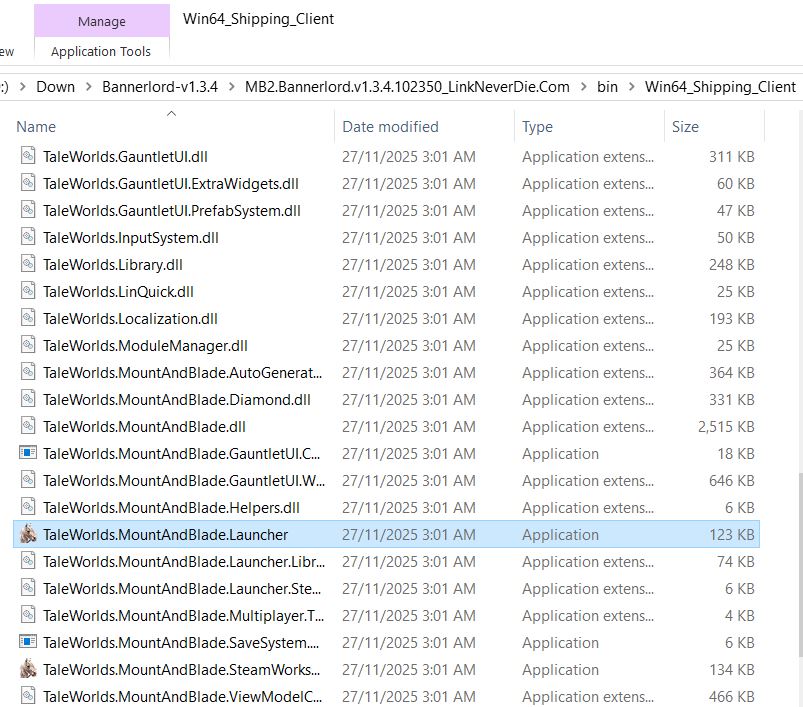This screenshot has height=707, width=803.
Task: Click the MountAndBlade.Launcher.Ste... file icon
Action: tap(28, 588)
